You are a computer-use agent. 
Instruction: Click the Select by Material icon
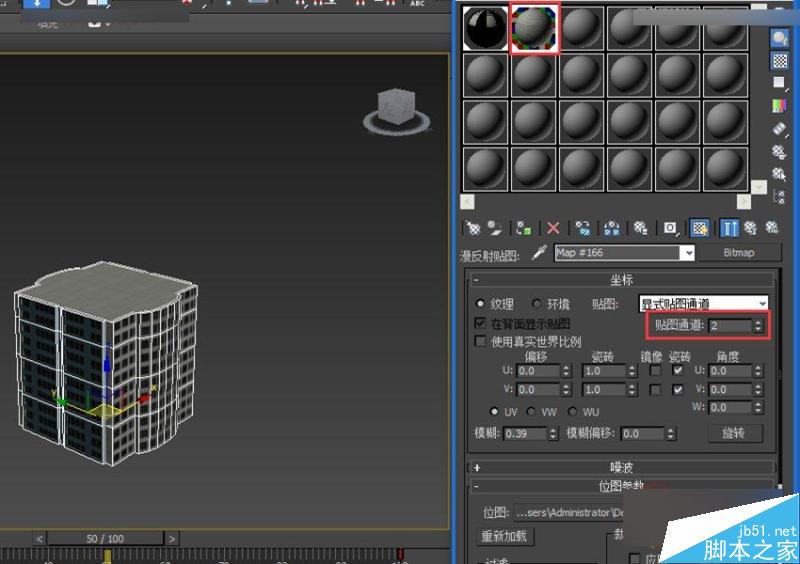click(780, 175)
